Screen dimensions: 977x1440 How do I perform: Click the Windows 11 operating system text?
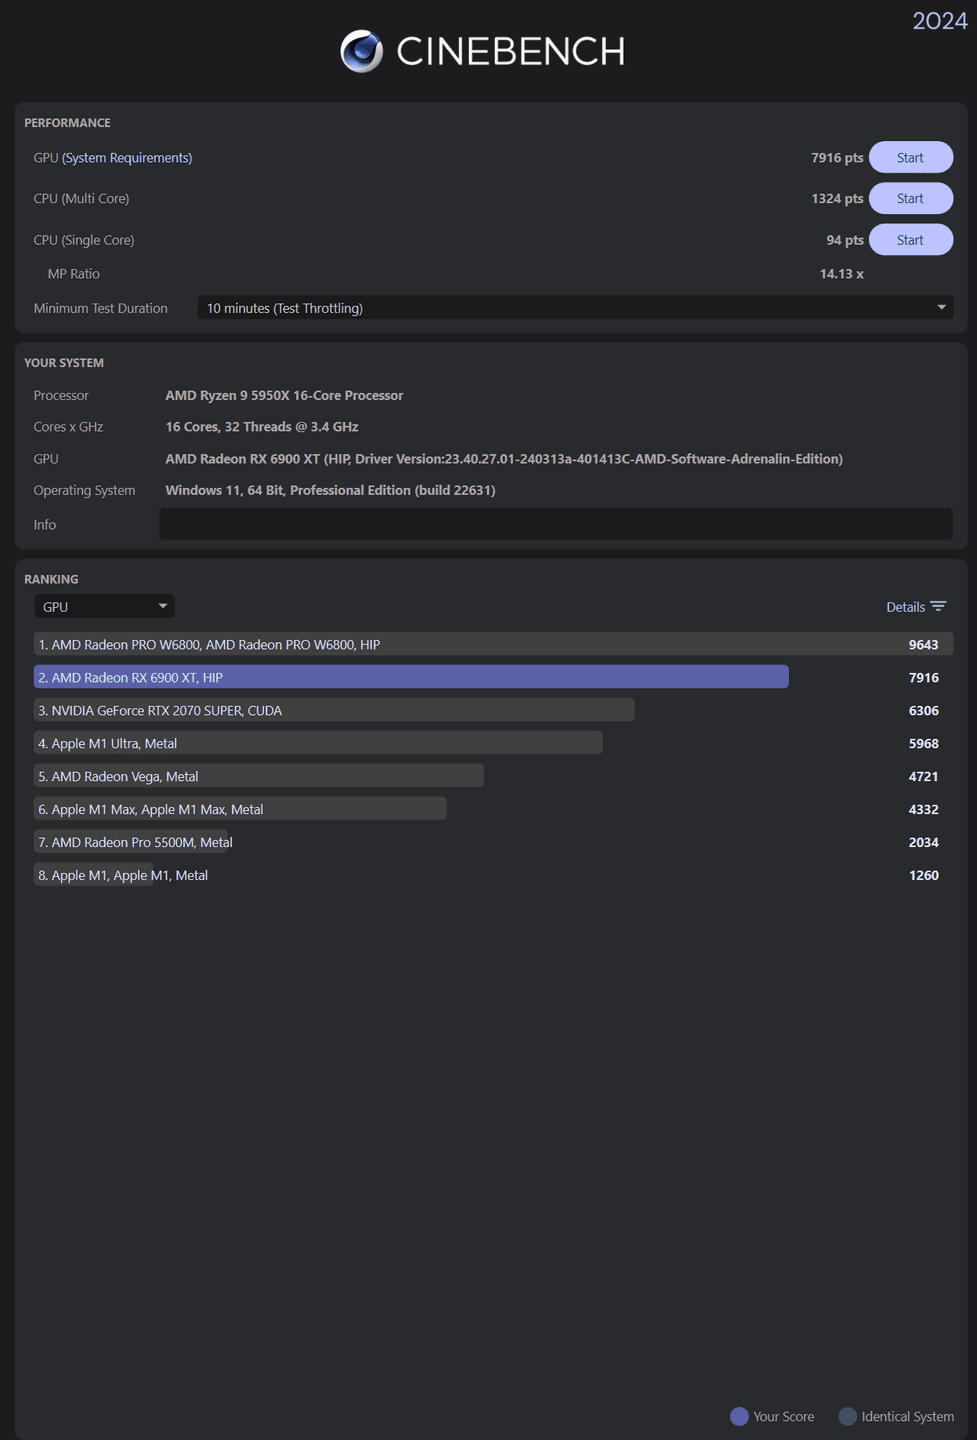click(x=330, y=491)
